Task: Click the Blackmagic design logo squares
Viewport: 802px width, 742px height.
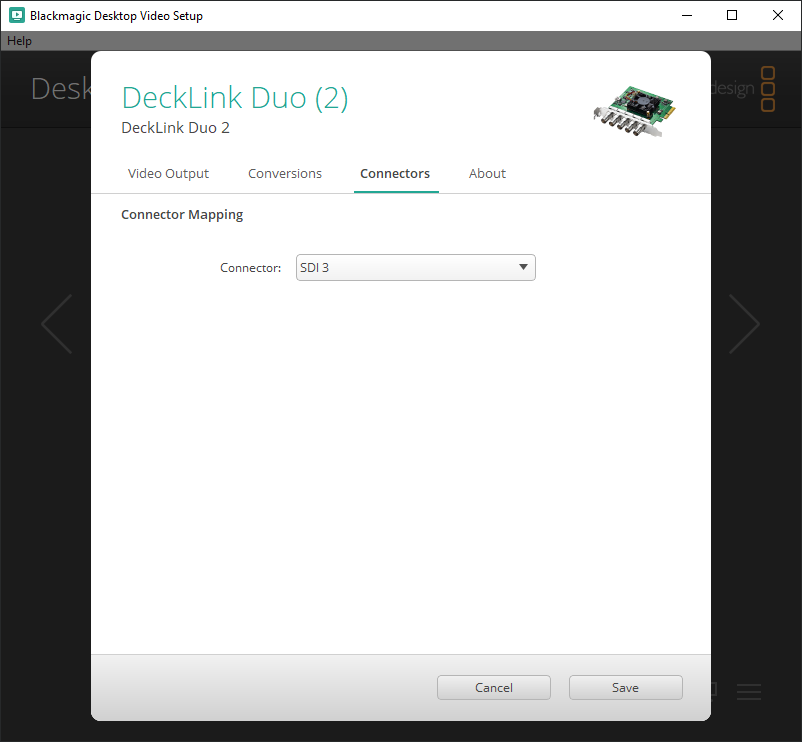Action: pos(768,89)
